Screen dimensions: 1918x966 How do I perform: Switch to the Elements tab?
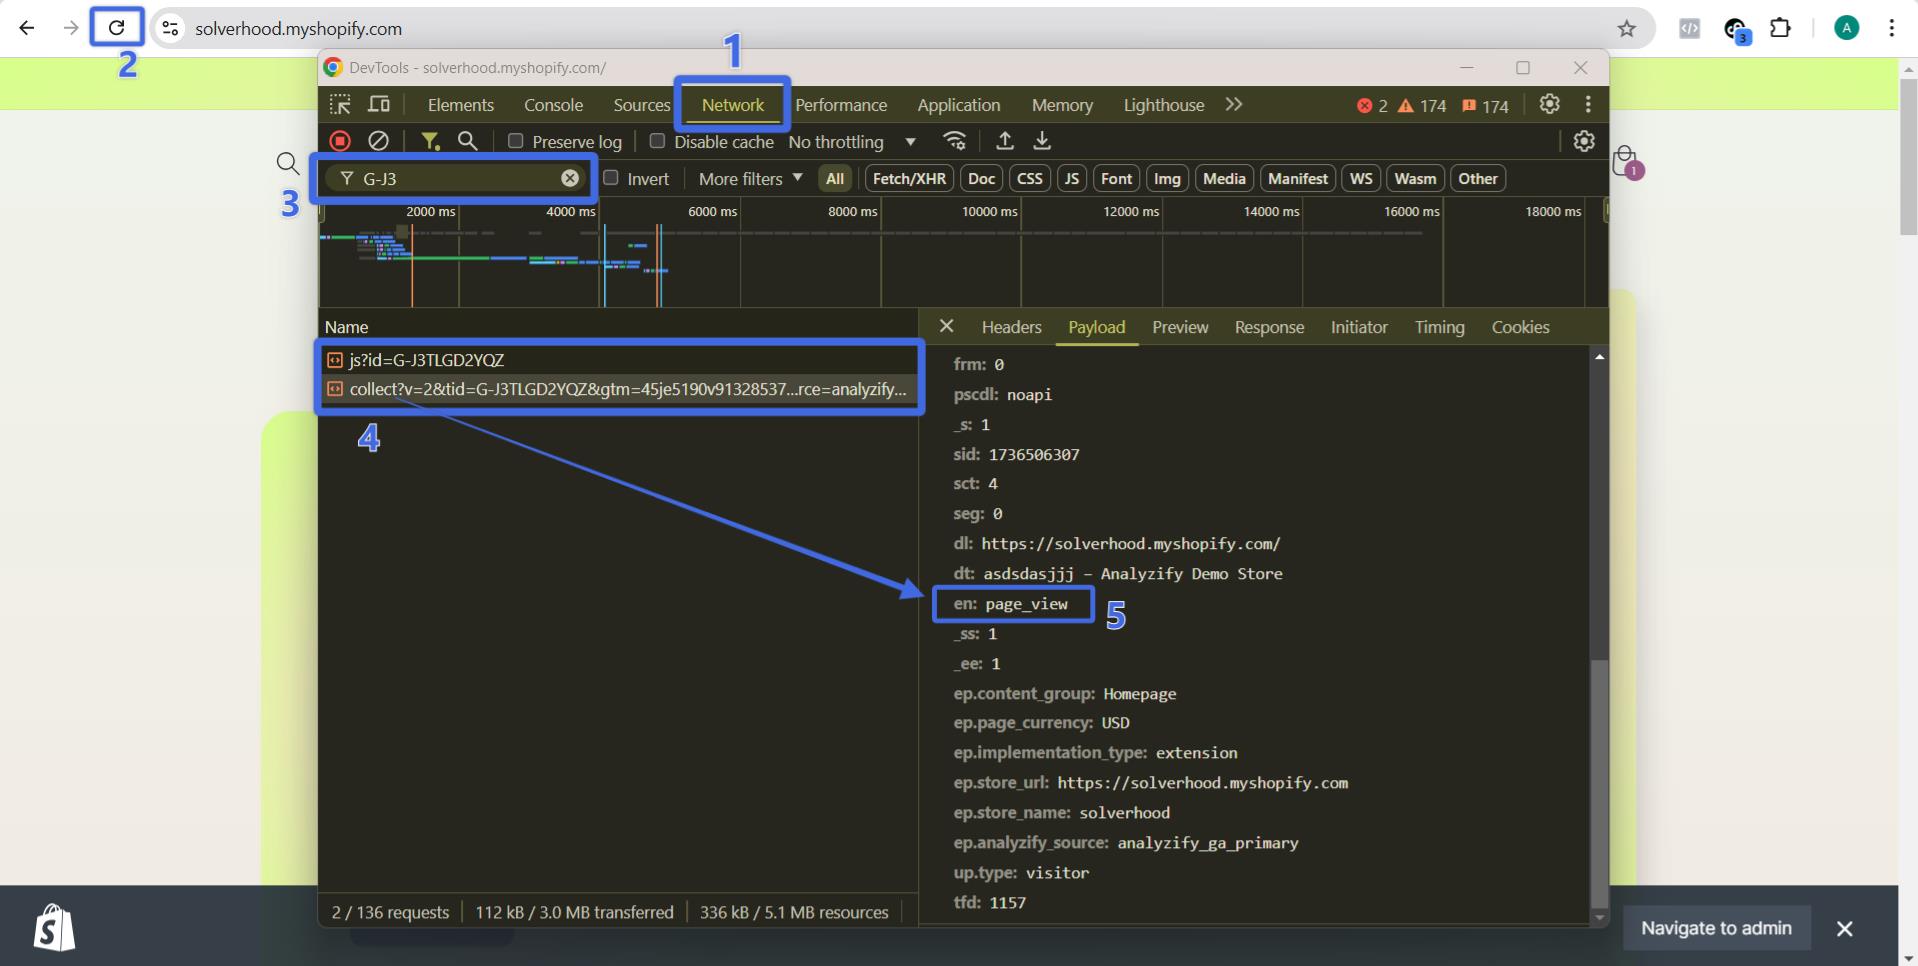pyautogui.click(x=461, y=105)
